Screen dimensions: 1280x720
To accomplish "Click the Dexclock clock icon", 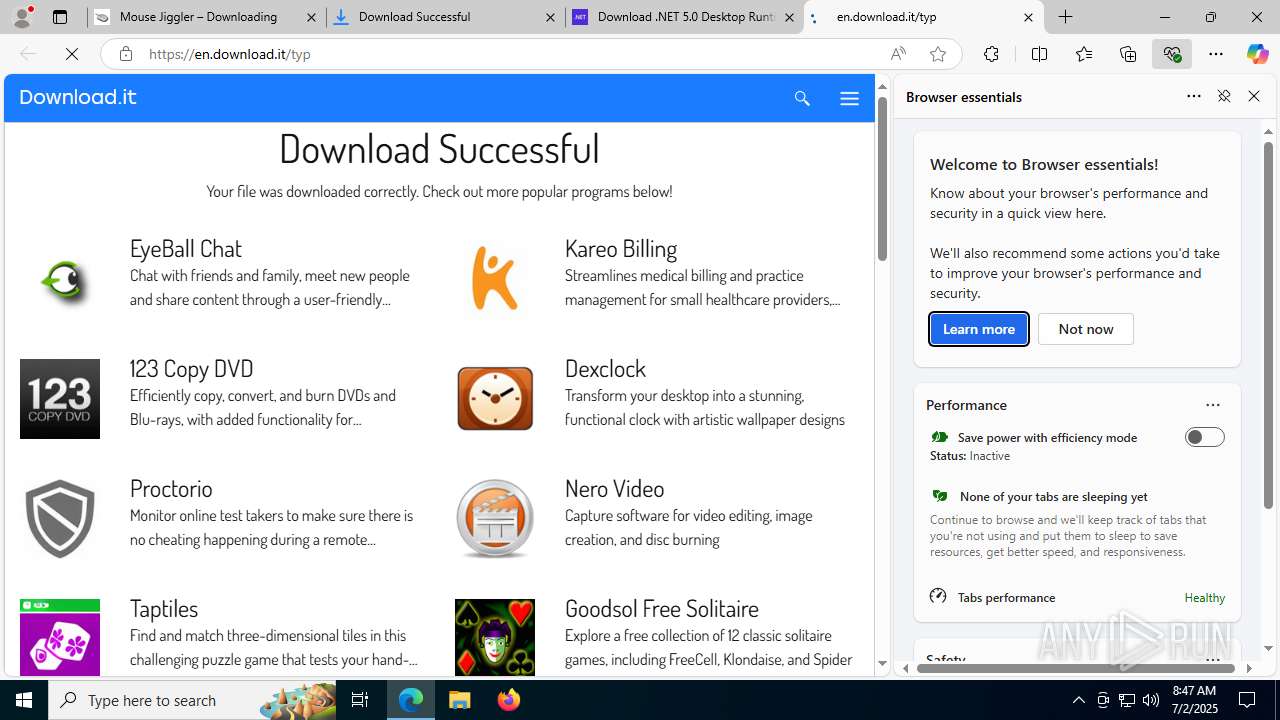I will tap(495, 398).
